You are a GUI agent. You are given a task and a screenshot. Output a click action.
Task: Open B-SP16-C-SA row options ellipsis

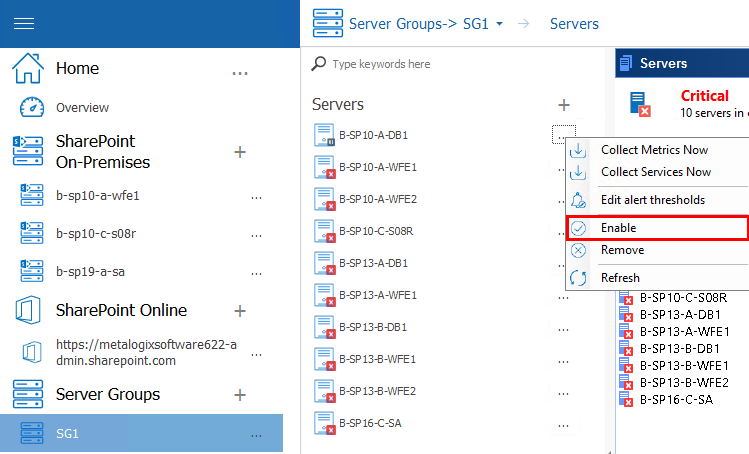click(x=564, y=425)
